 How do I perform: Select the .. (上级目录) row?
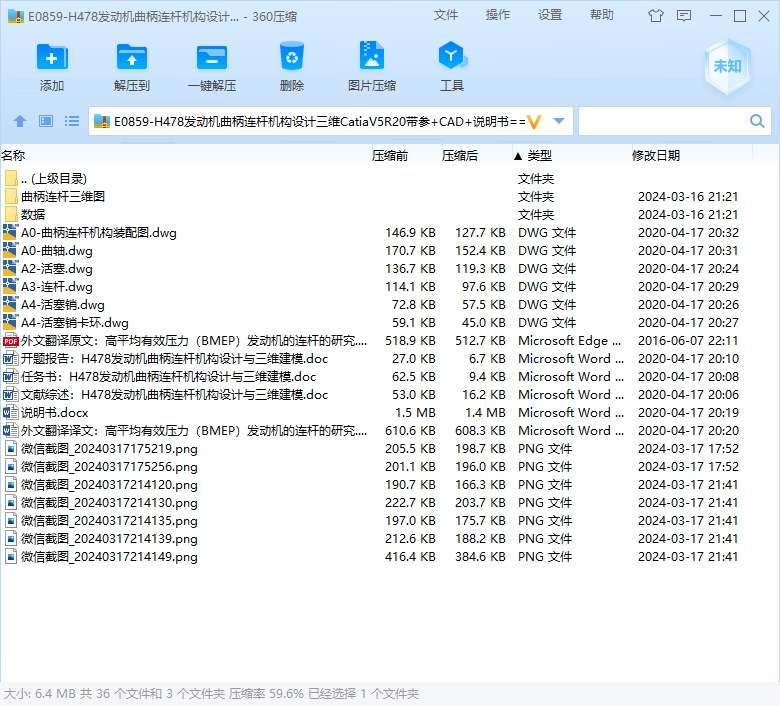click(x=378, y=178)
